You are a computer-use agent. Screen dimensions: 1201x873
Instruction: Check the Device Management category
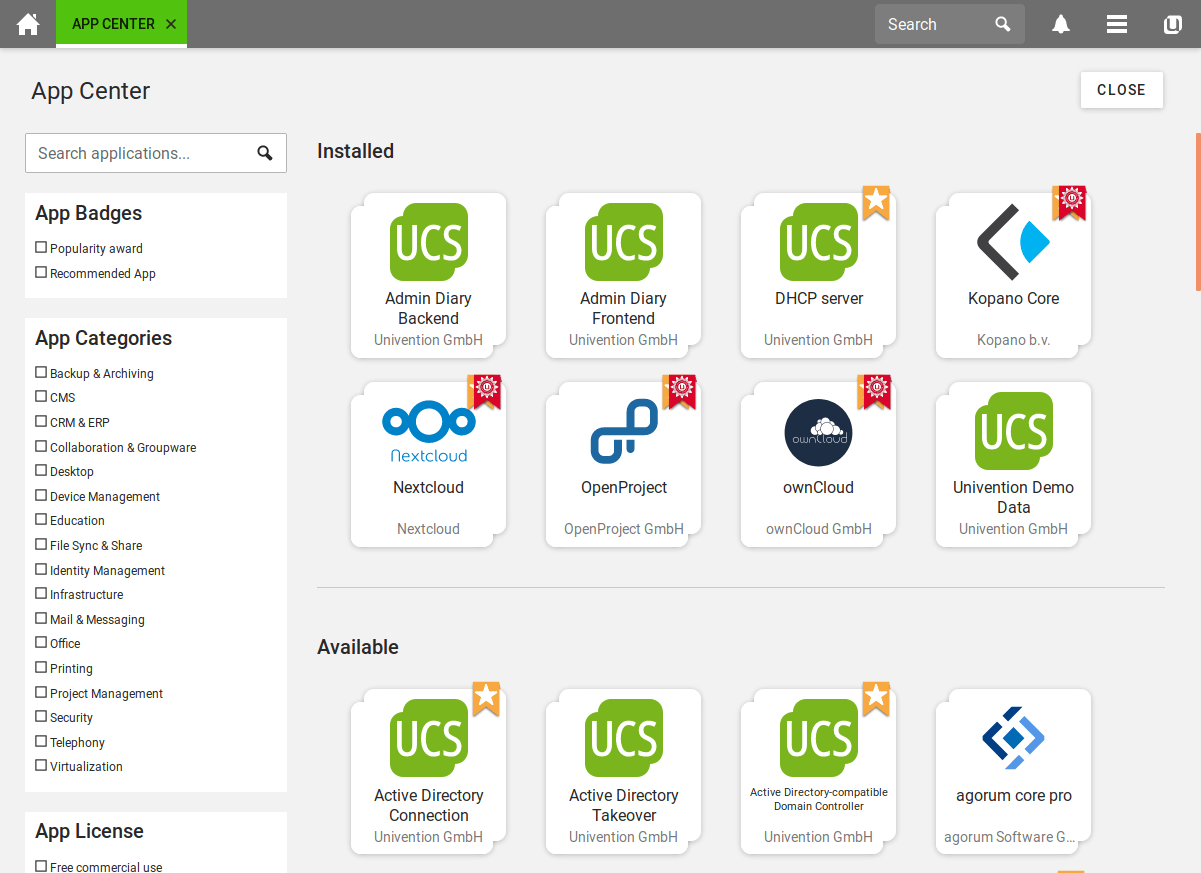pyautogui.click(x=41, y=495)
